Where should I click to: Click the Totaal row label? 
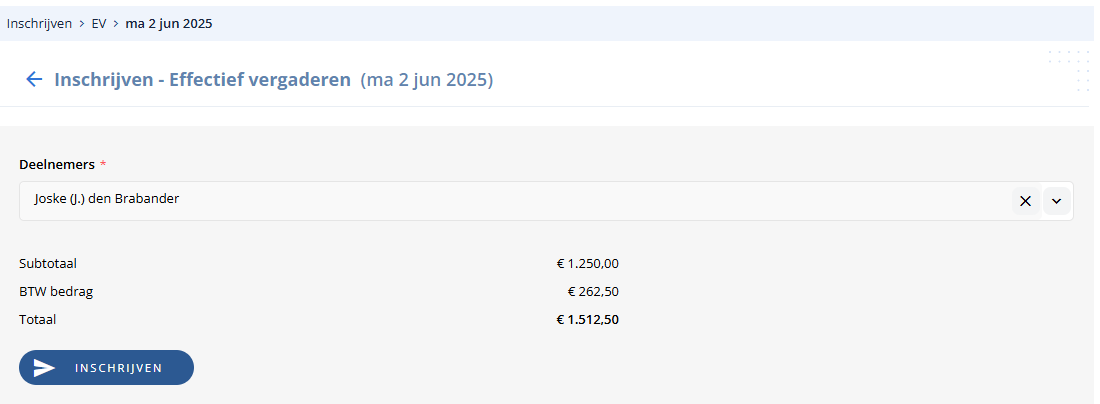(38, 320)
